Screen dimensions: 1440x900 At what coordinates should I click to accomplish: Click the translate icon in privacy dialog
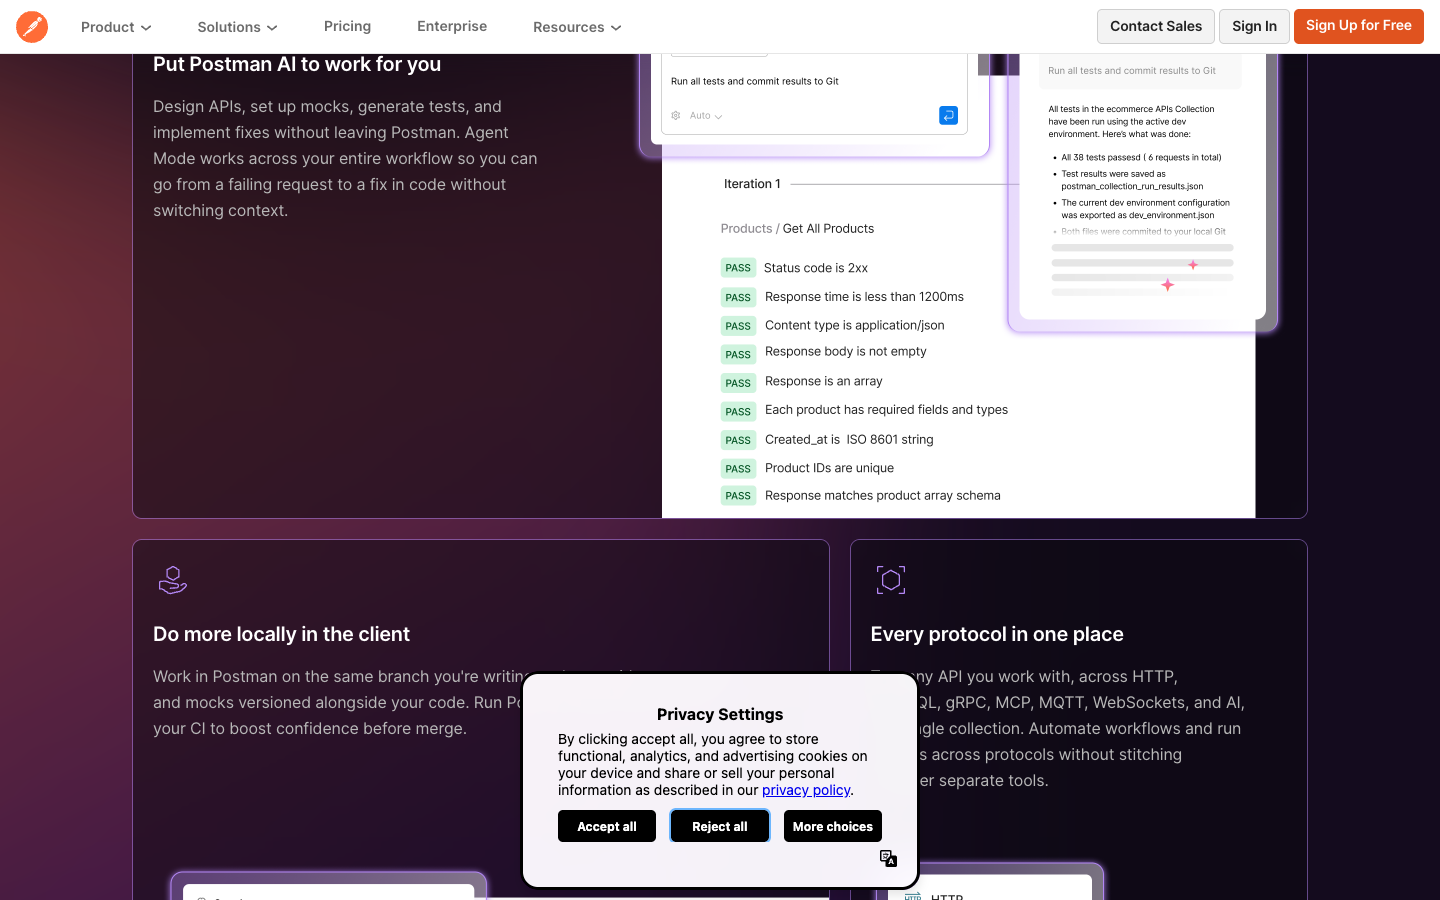click(888, 858)
